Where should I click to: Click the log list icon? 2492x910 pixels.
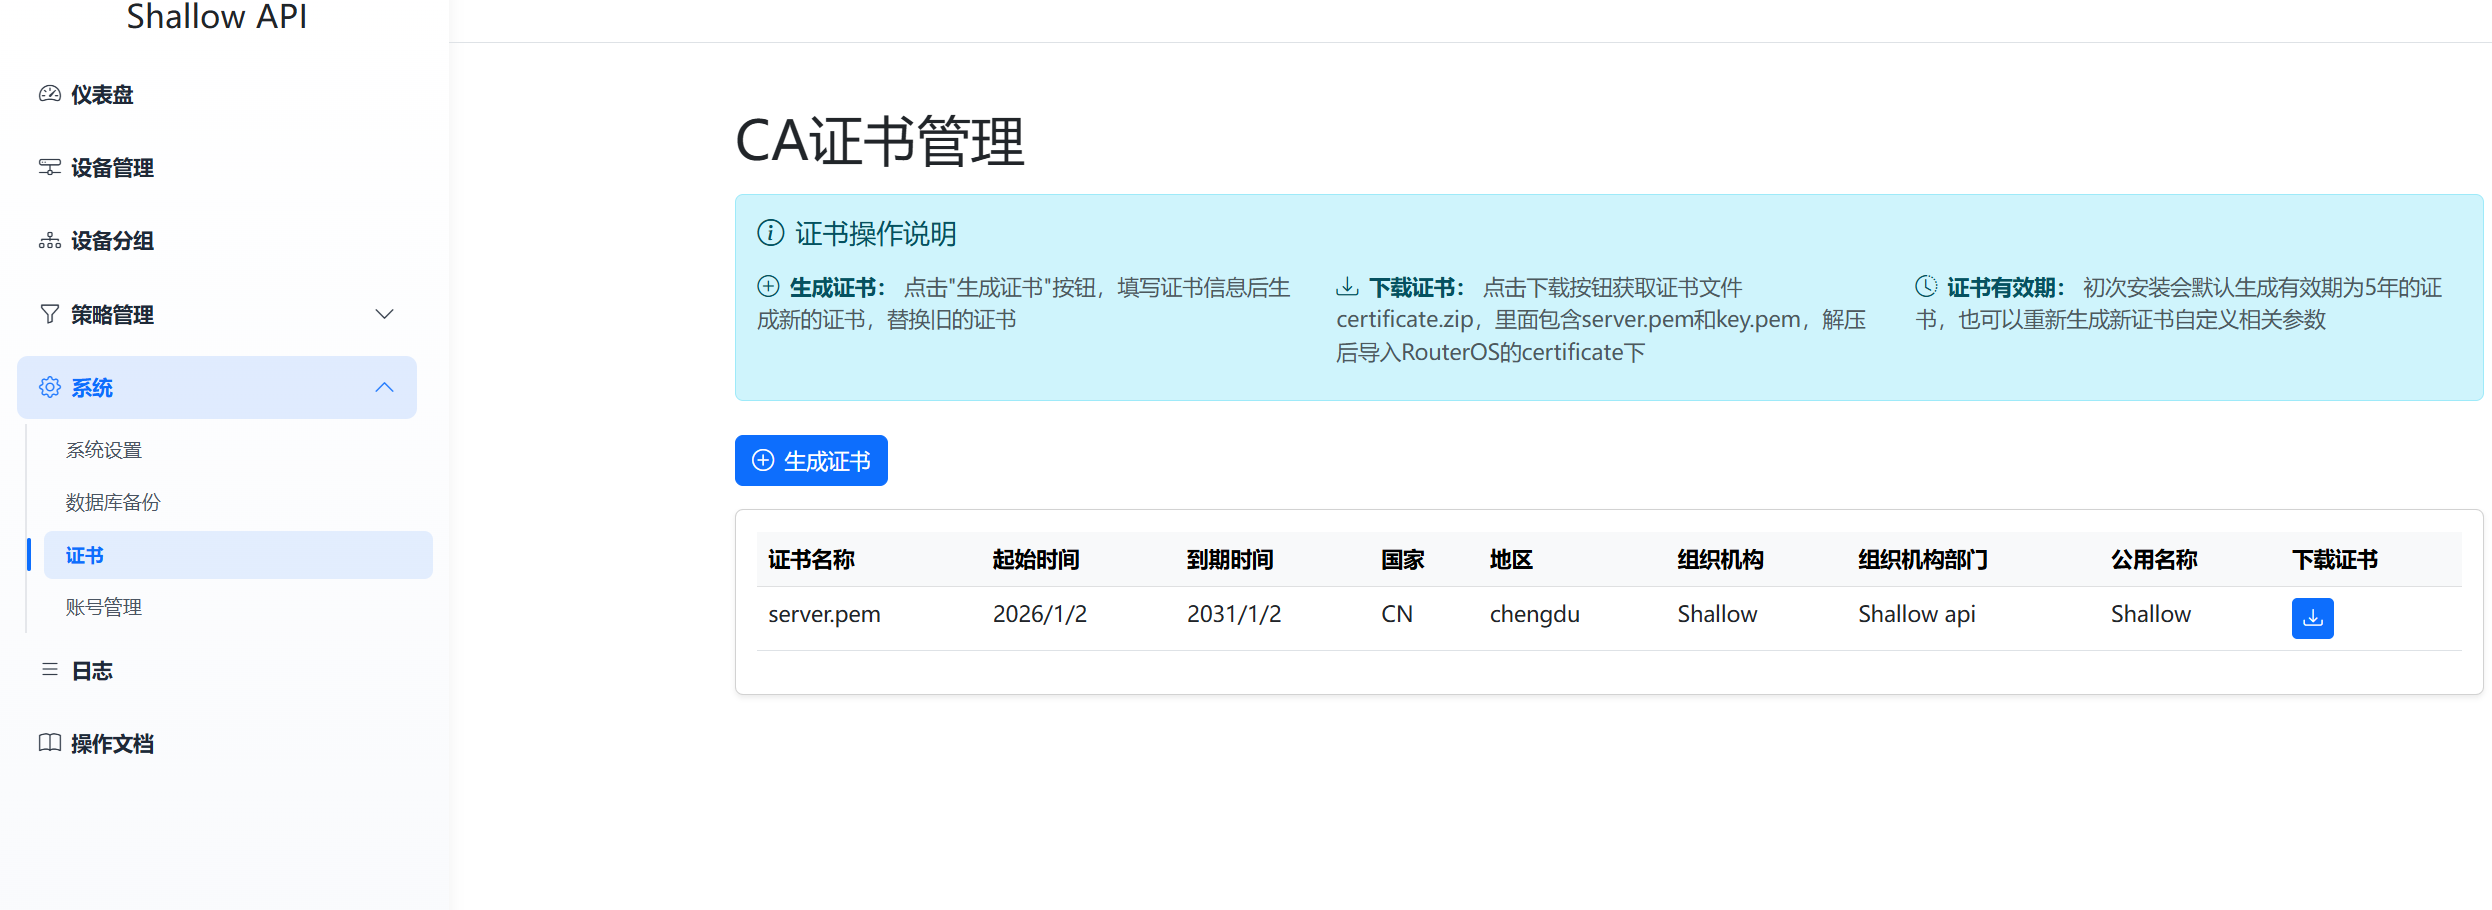pyautogui.click(x=49, y=670)
